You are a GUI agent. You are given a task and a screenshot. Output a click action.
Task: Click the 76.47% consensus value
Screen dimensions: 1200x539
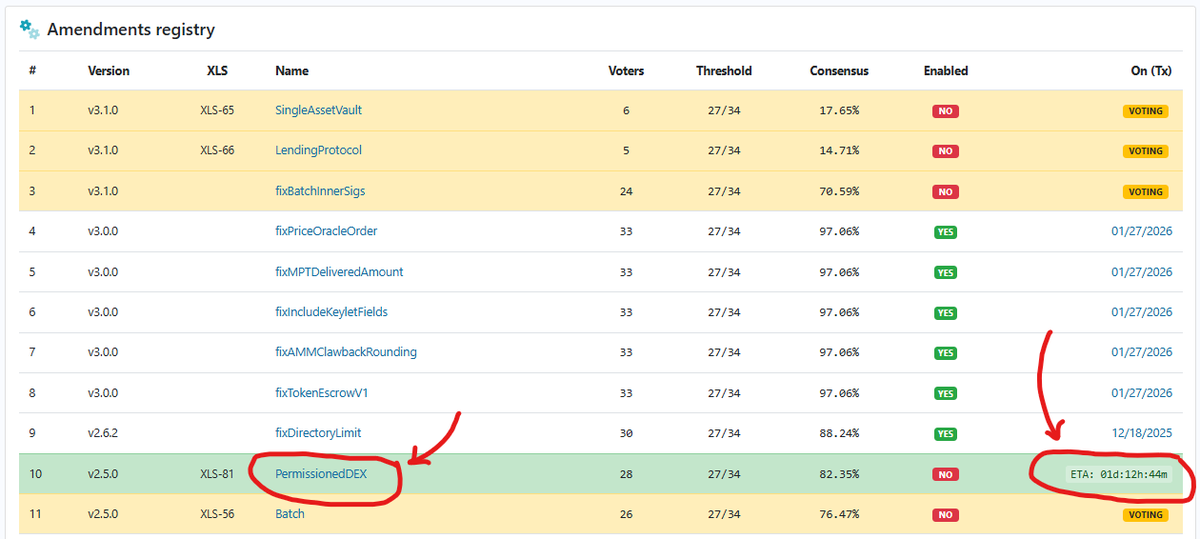point(839,514)
